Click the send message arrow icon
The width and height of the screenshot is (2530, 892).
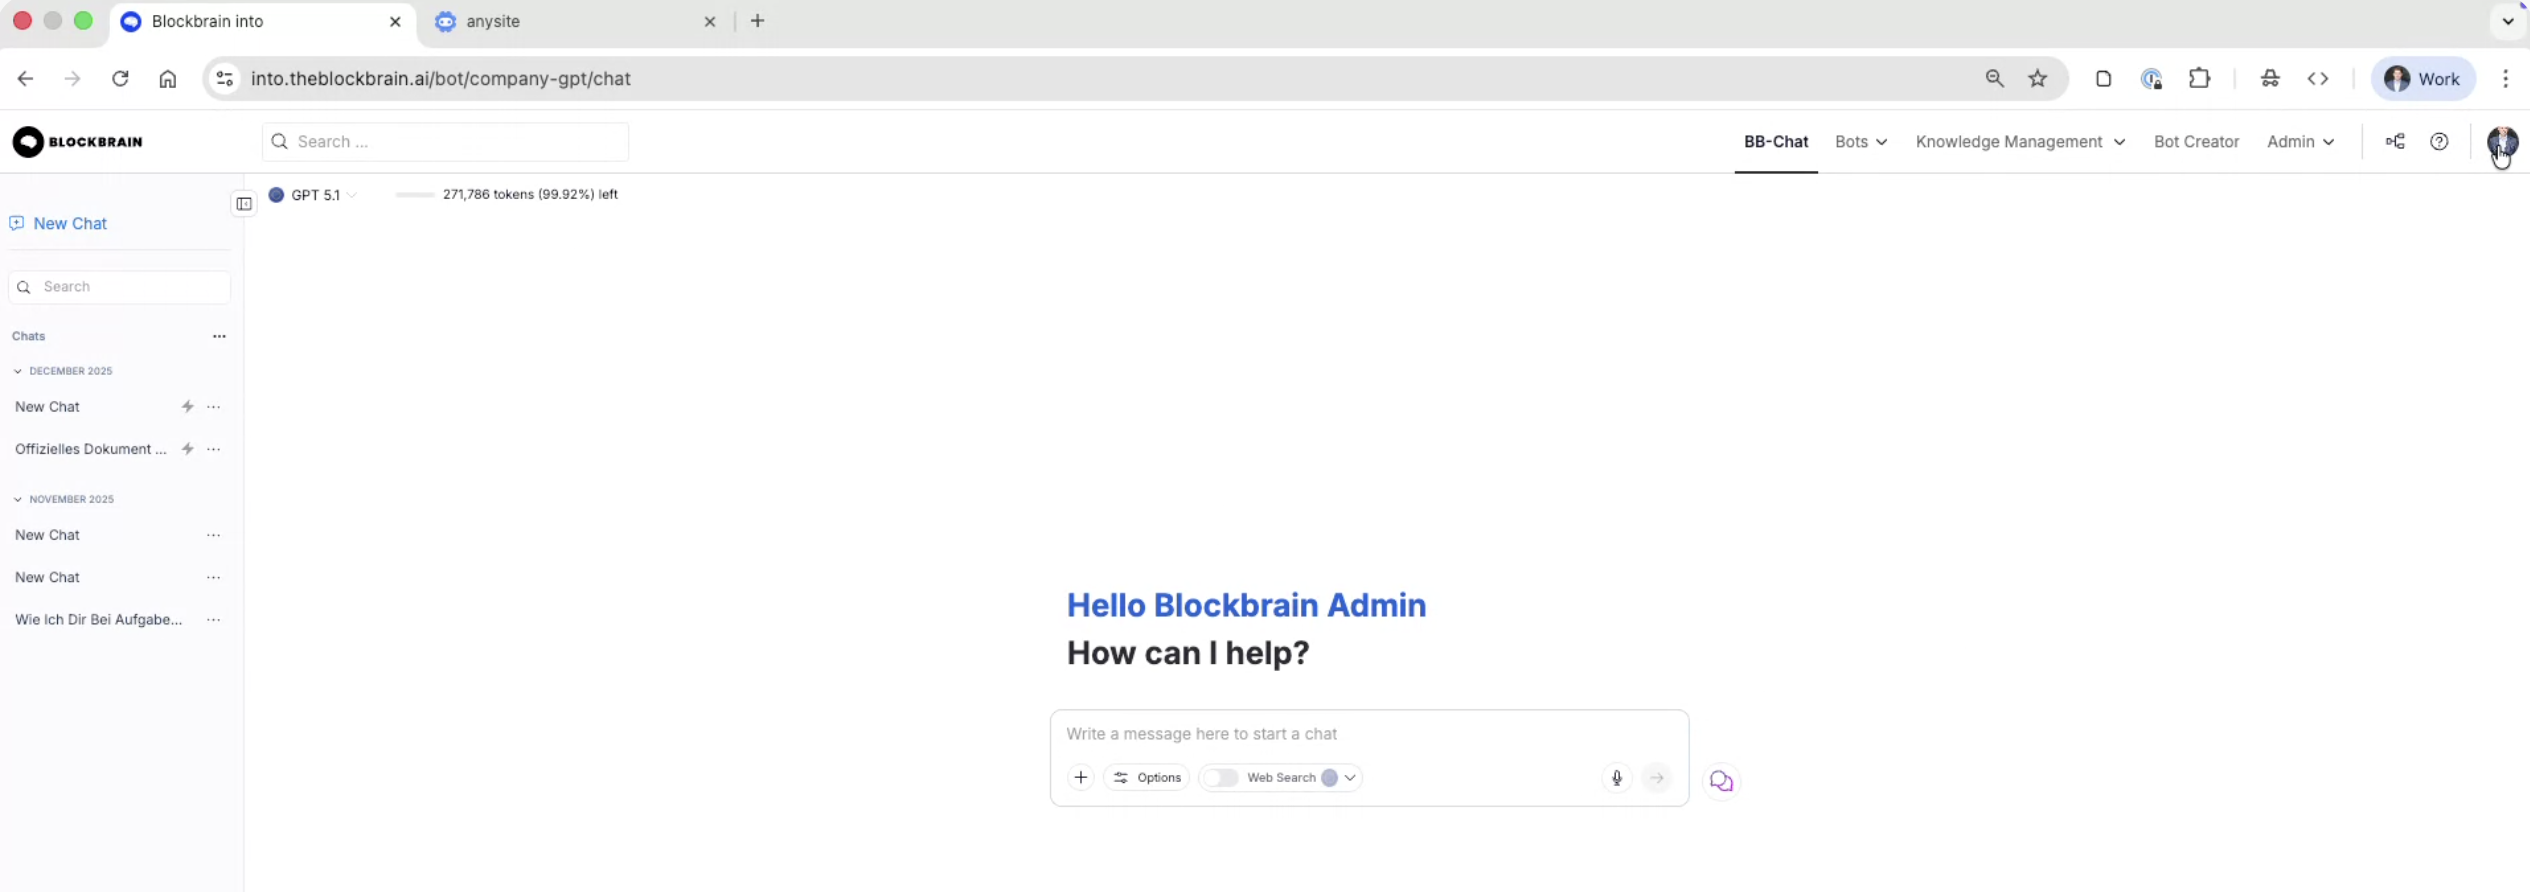pyautogui.click(x=1657, y=778)
